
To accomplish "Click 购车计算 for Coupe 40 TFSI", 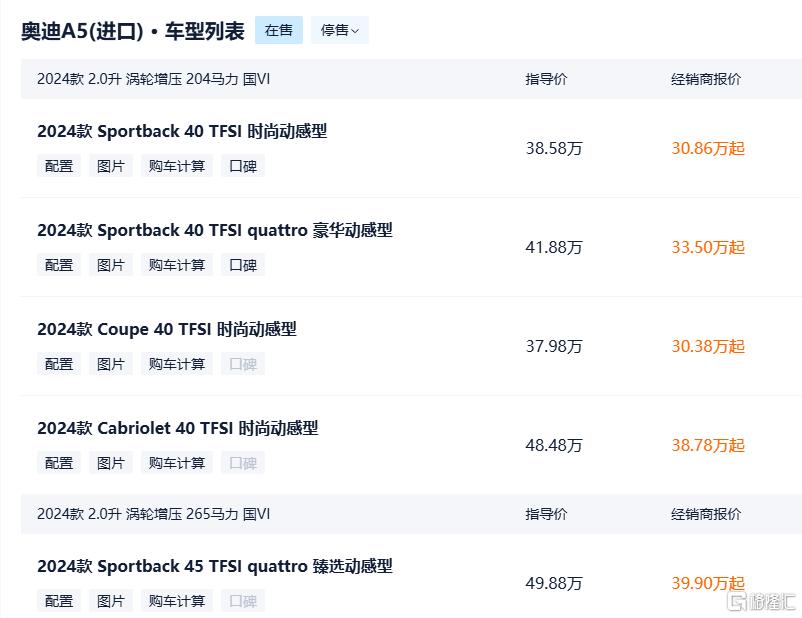I will coord(177,364).
